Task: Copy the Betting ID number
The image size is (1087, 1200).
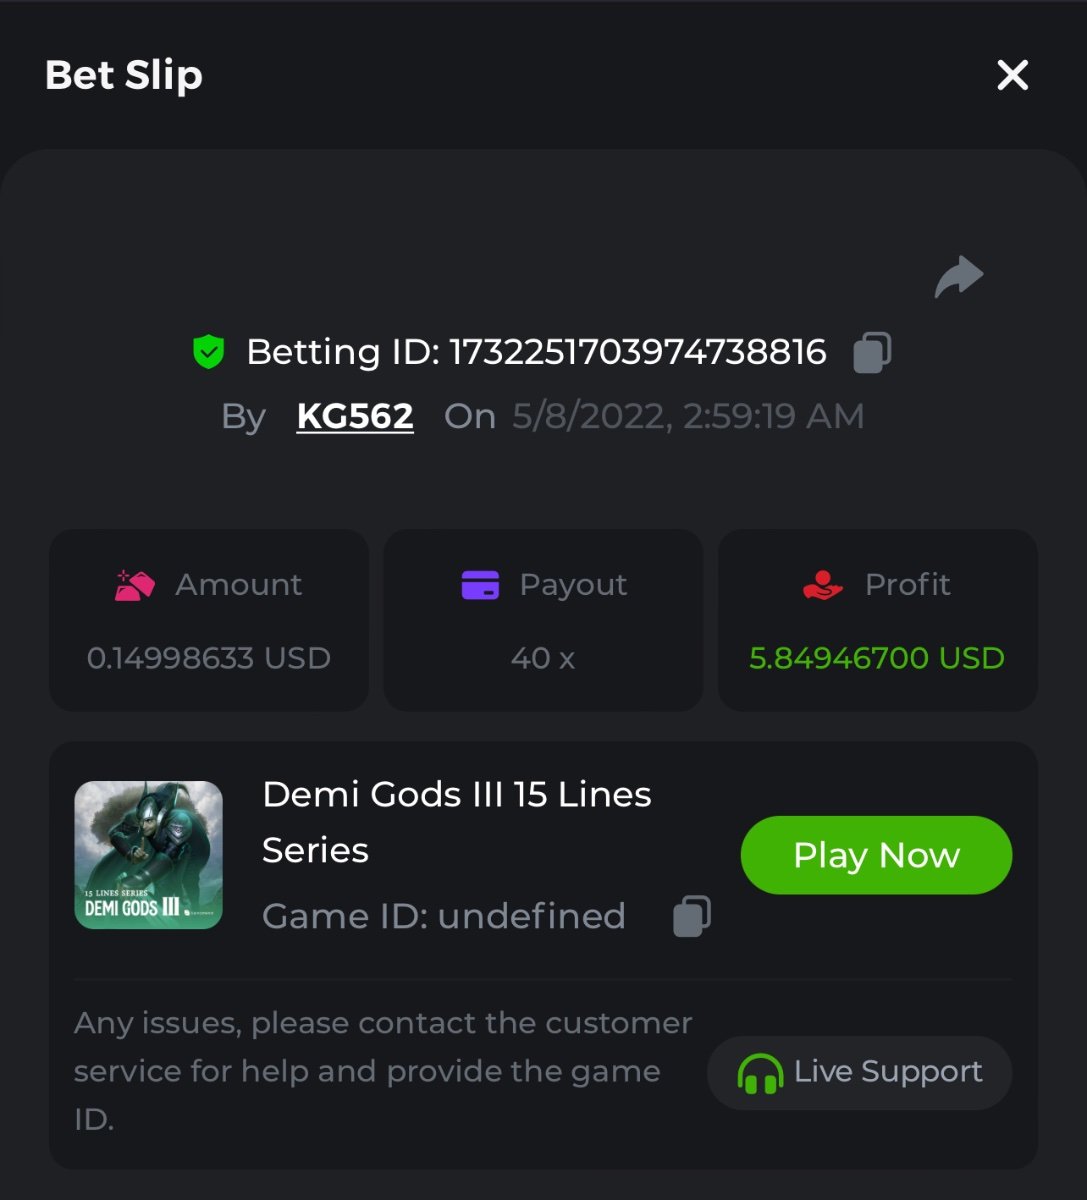Action: coord(871,353)
